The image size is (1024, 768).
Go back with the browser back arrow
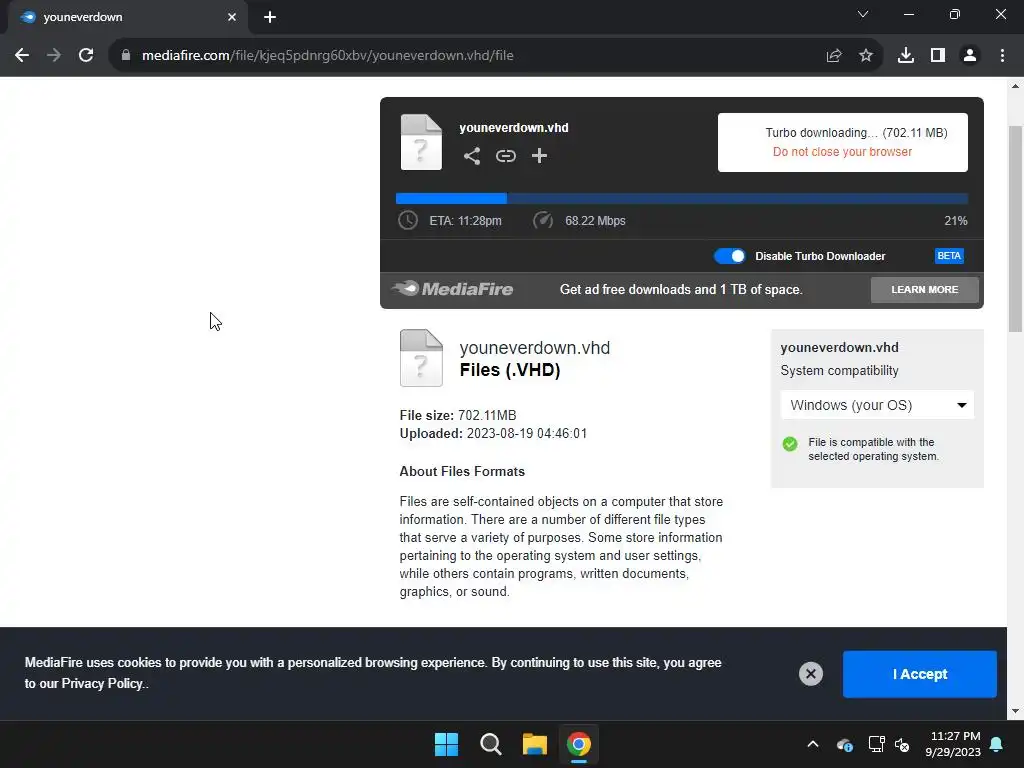click(22, 56)
